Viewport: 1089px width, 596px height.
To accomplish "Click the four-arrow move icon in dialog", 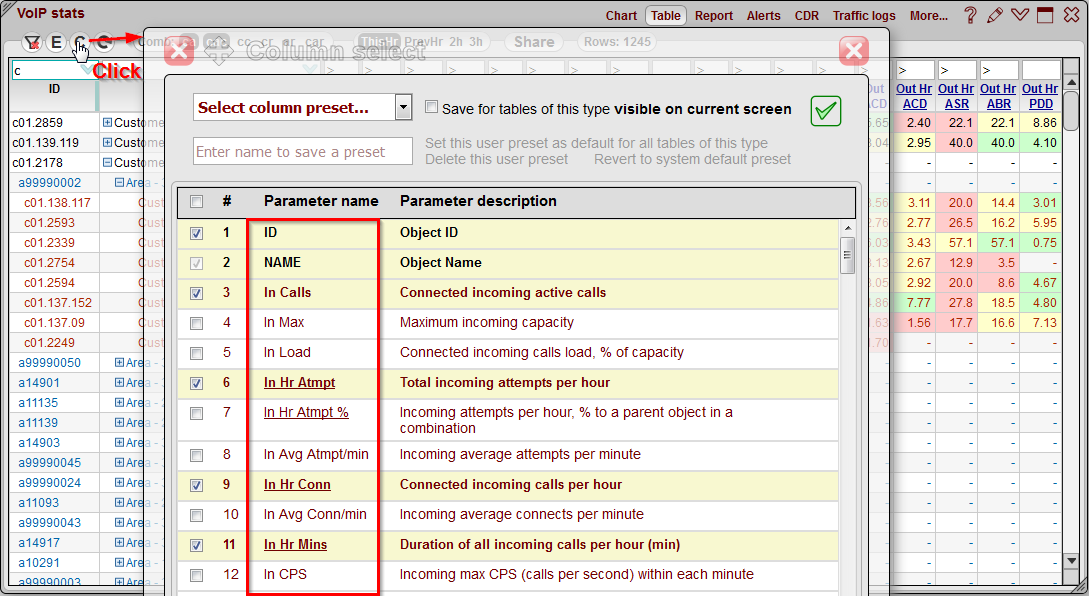I will 219,52.
